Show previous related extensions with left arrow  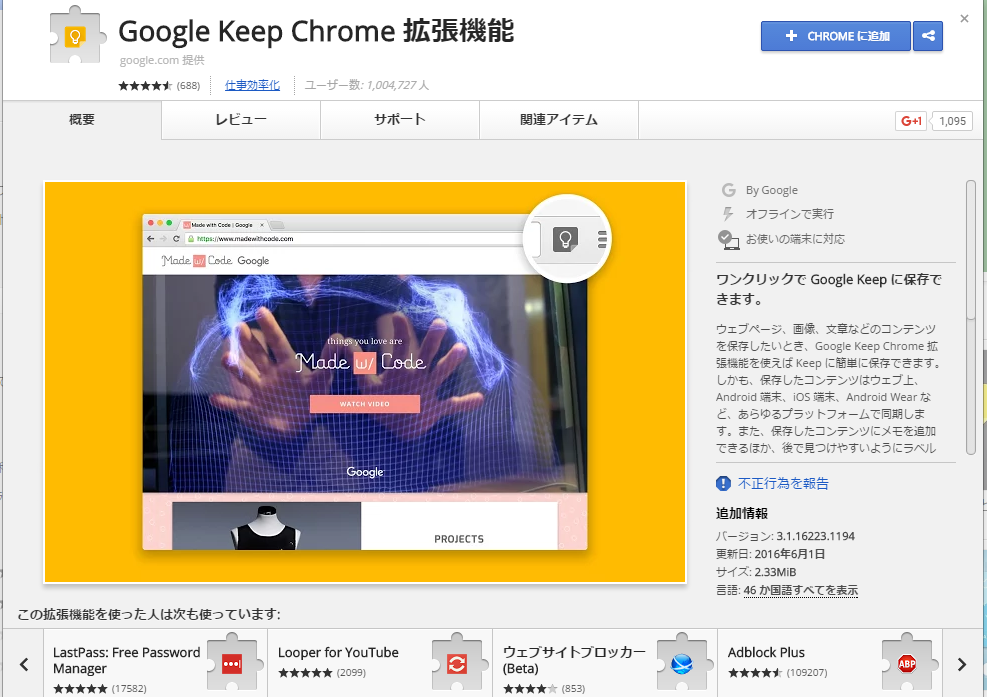pos(24,664)
